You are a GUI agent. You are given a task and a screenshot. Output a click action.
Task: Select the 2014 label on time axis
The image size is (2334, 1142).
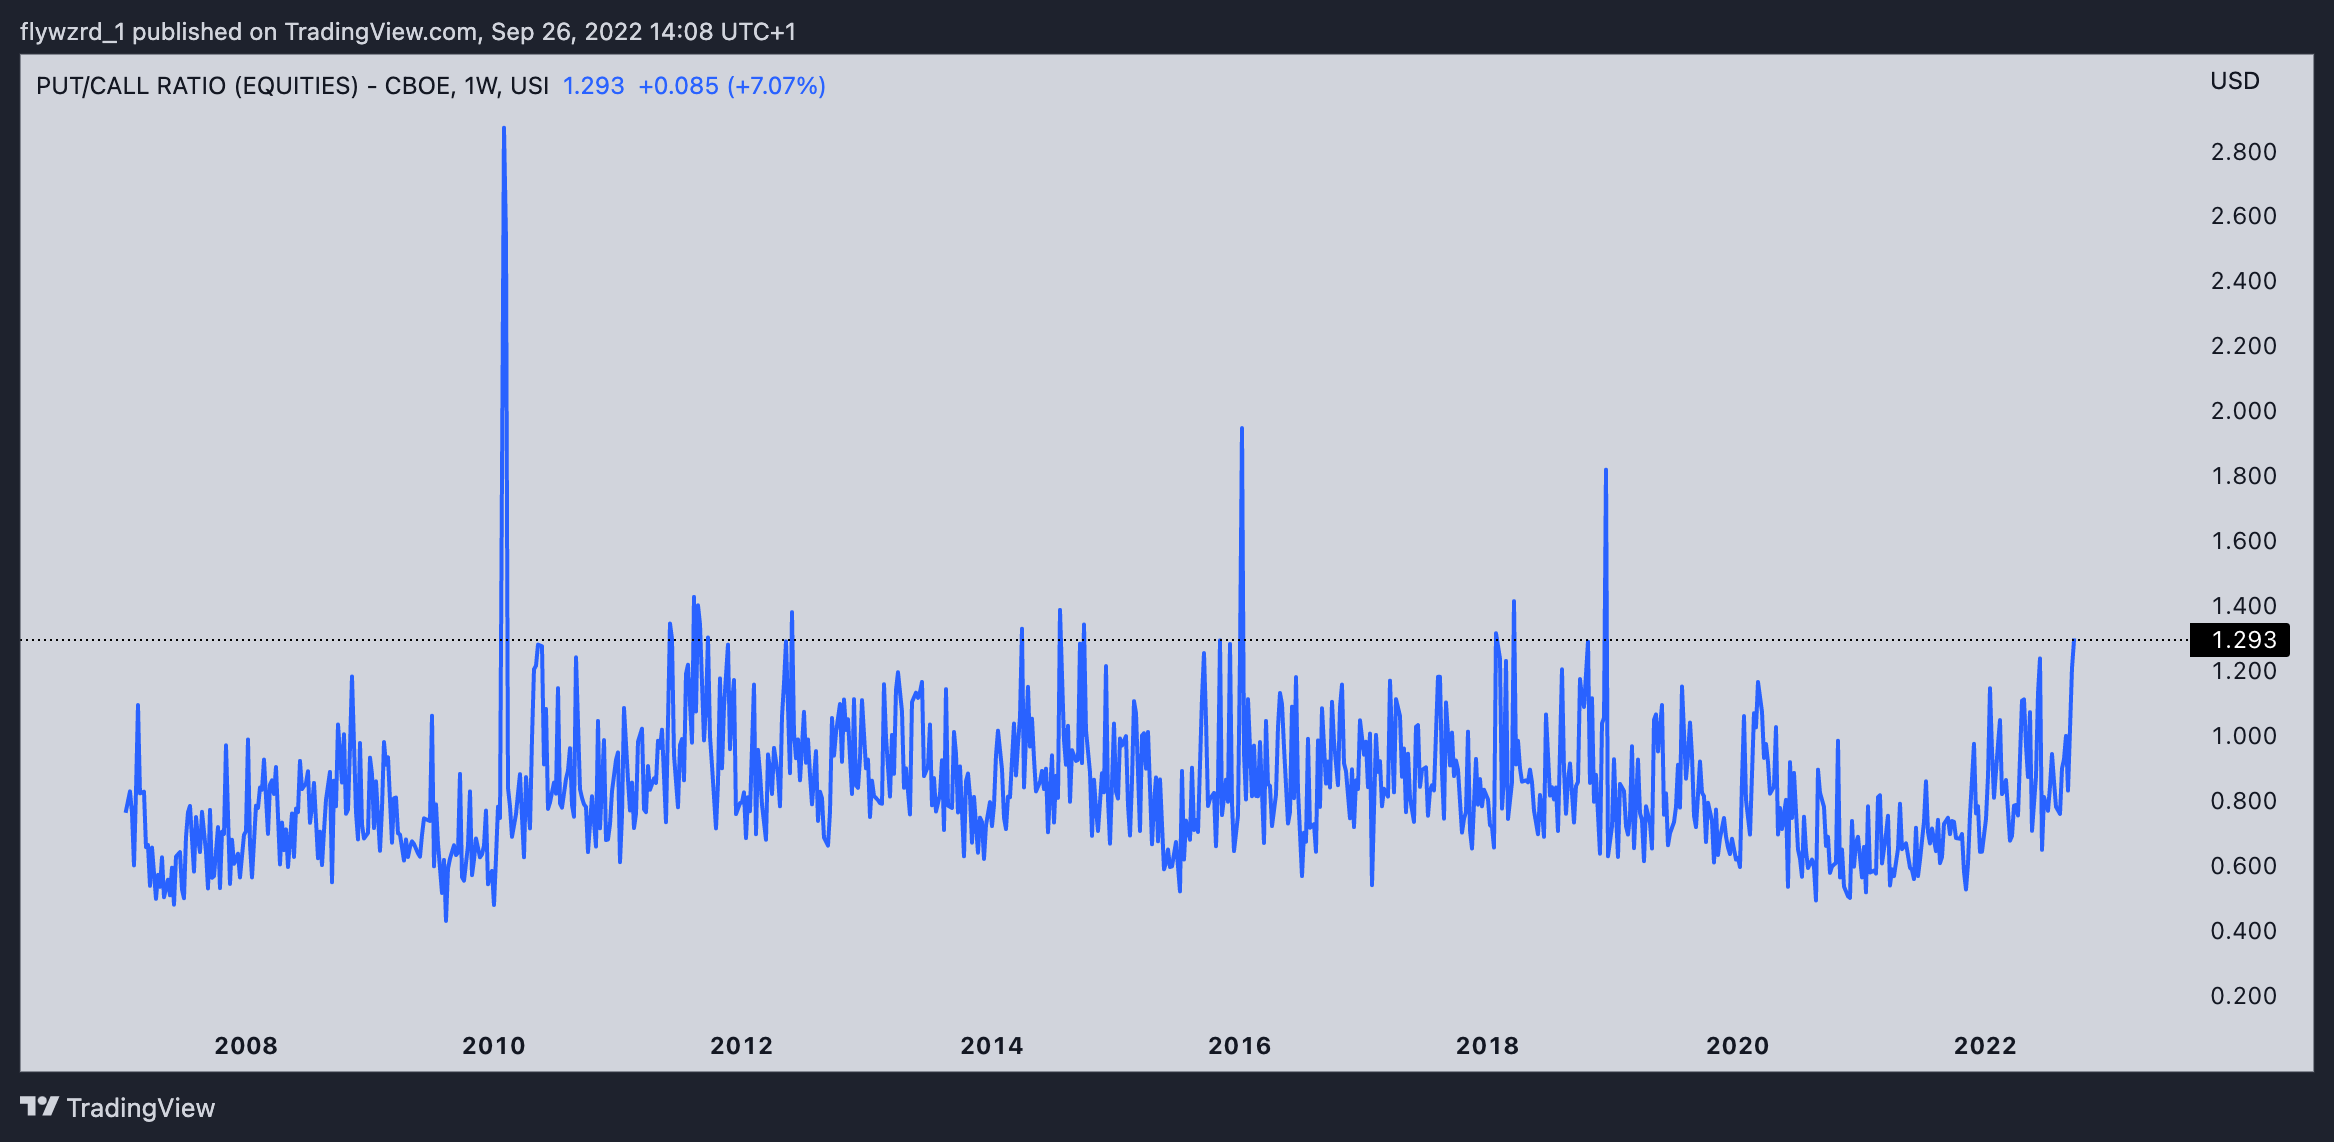(x=991, y=1046)
